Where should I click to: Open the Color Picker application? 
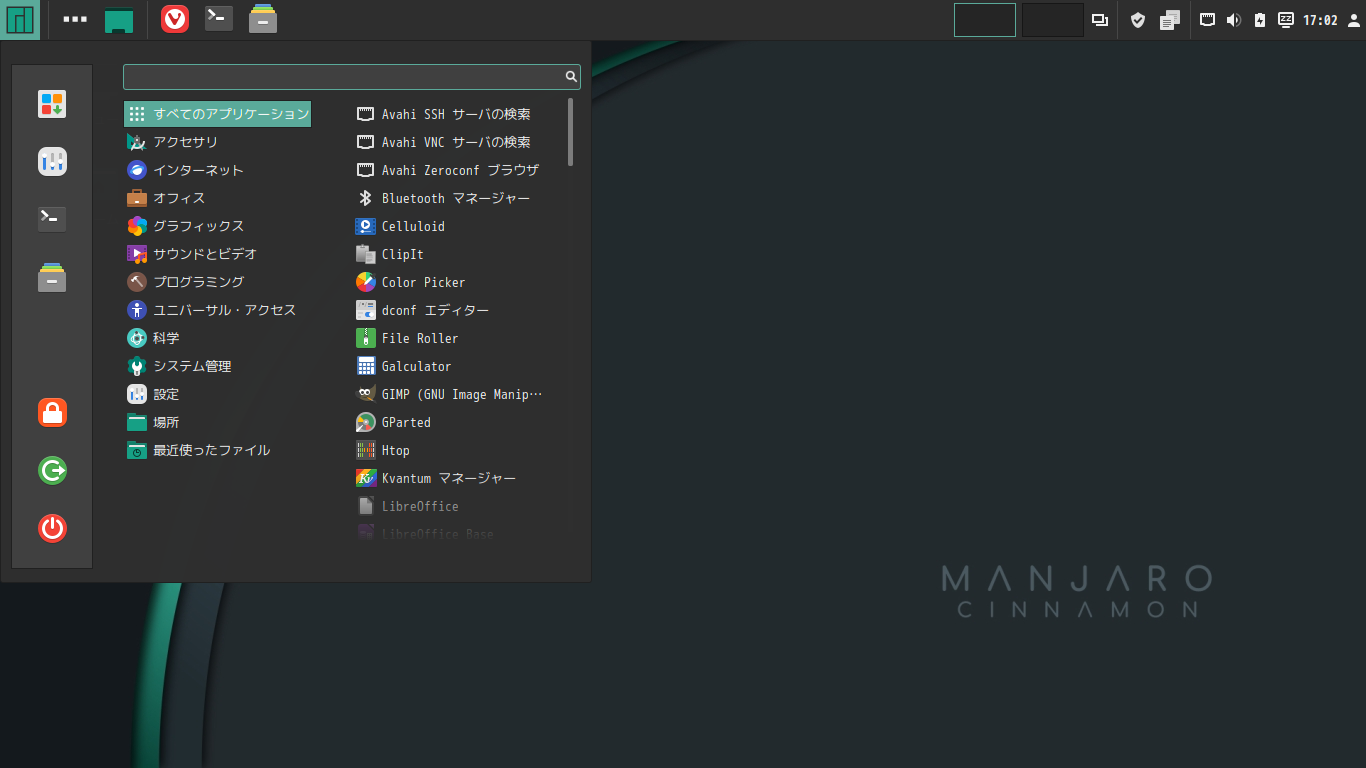pos(457,282)
